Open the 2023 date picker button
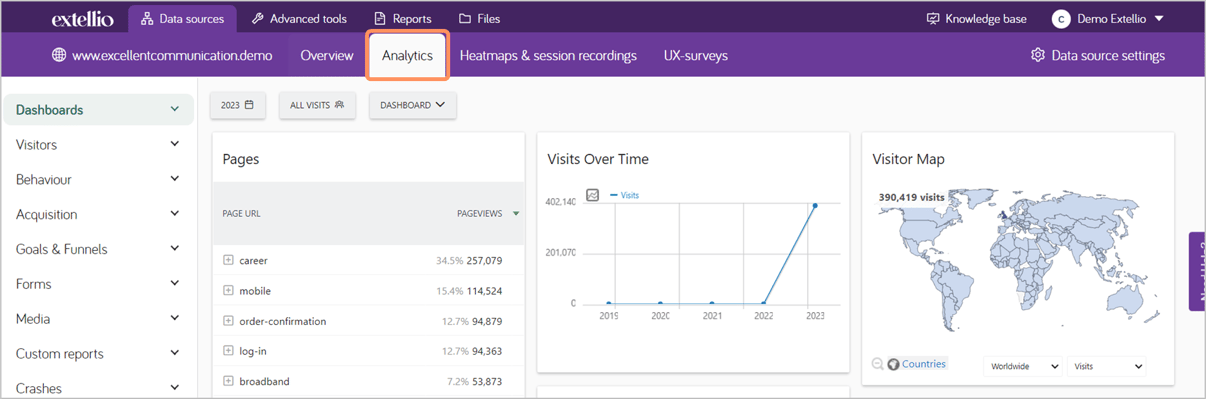Screen dimensions: 1206x399 [x=238, y=105]
